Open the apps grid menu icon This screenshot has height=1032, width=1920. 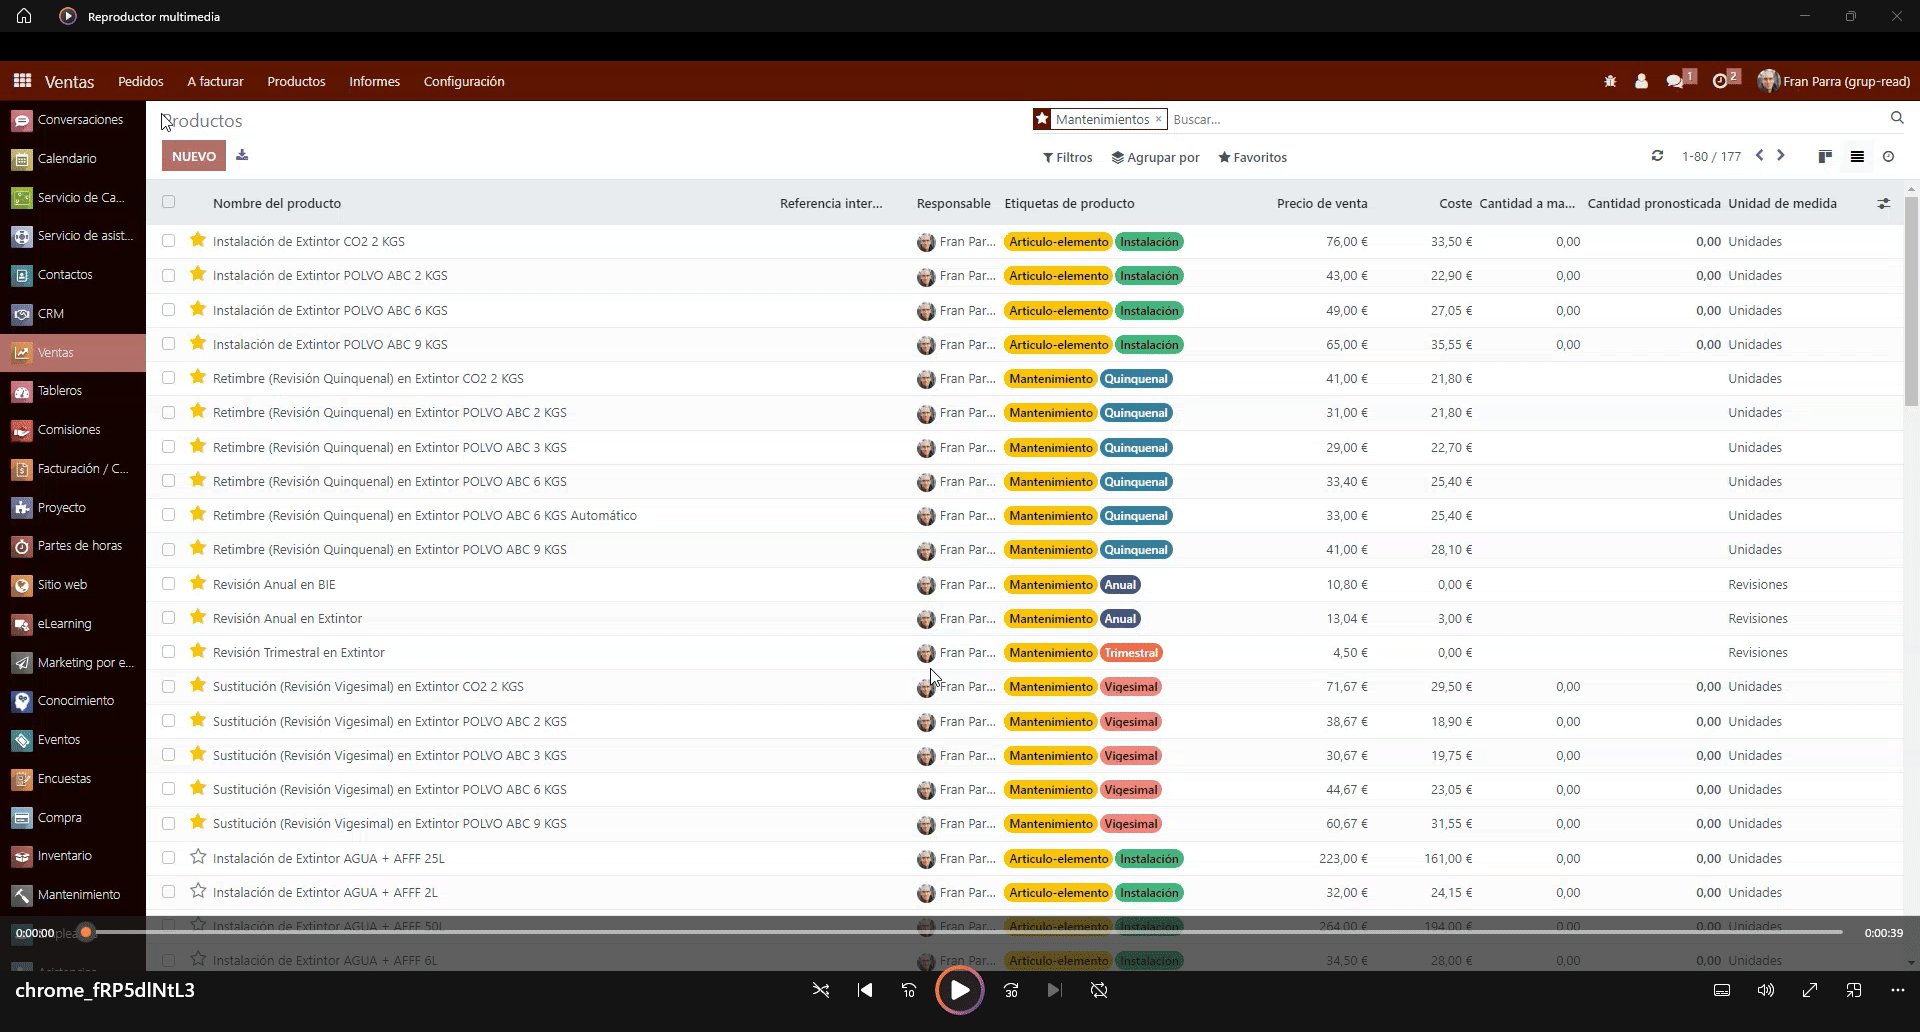[22, 81]
